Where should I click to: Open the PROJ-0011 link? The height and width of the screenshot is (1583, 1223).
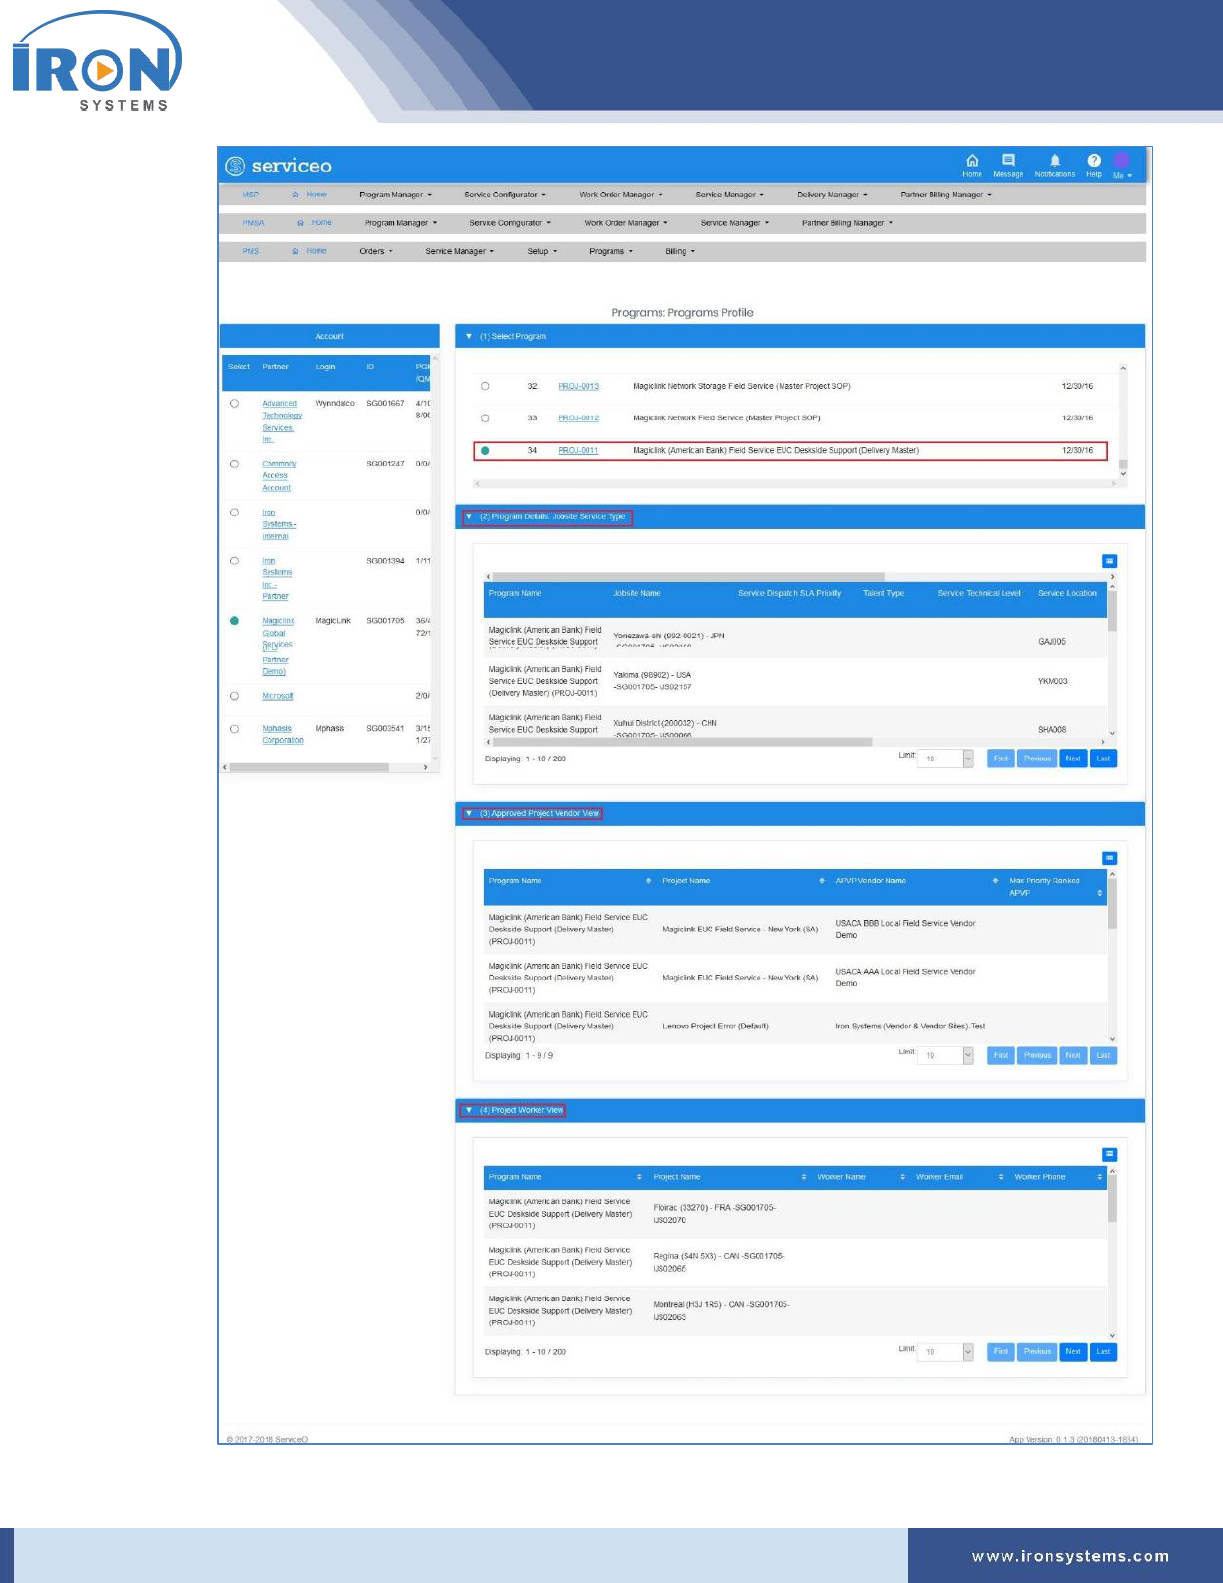(x=578, y=451)
